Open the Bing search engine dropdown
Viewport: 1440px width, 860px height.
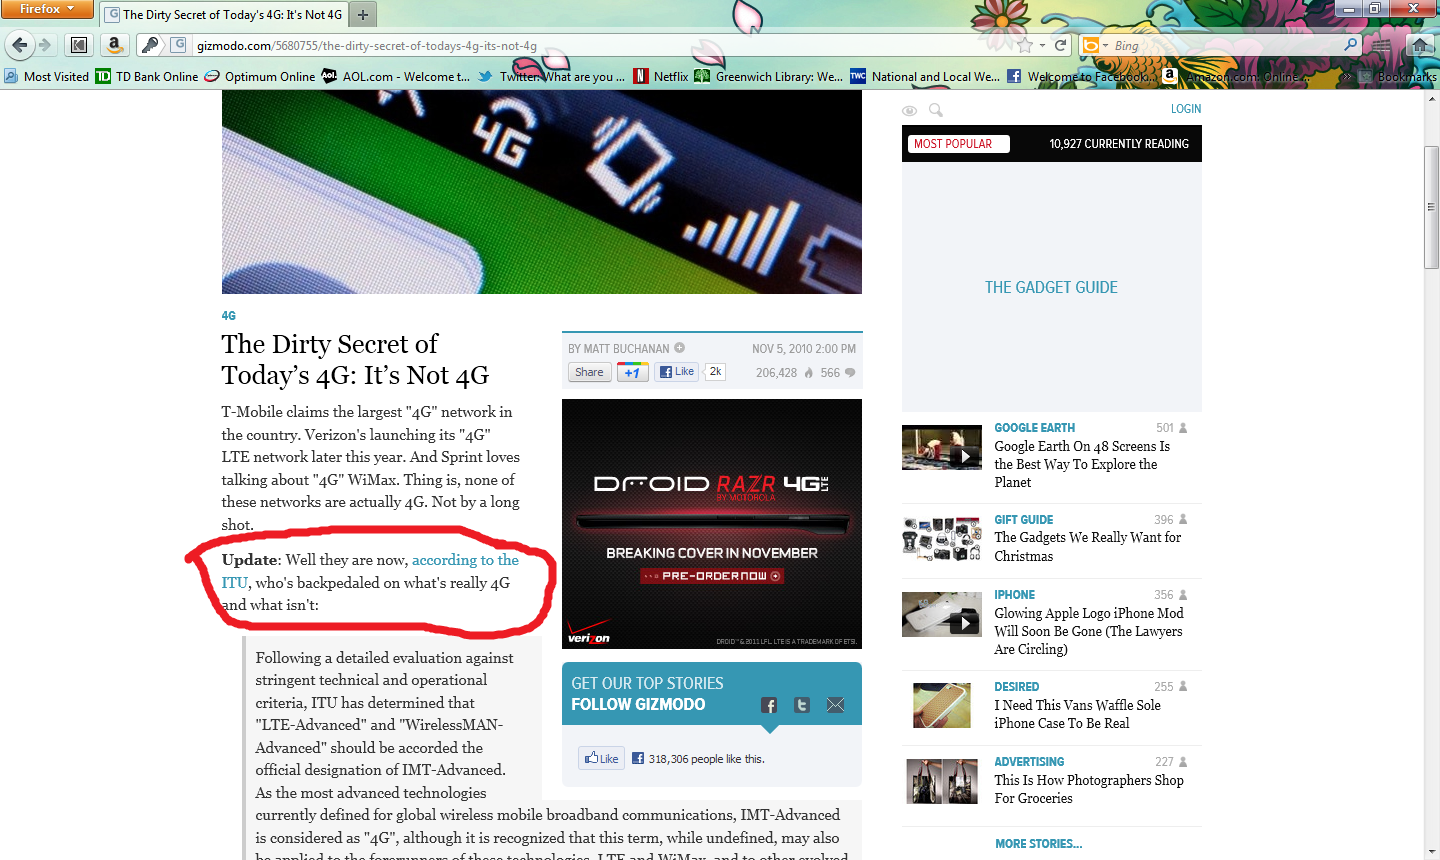(x=1095, y=45)
